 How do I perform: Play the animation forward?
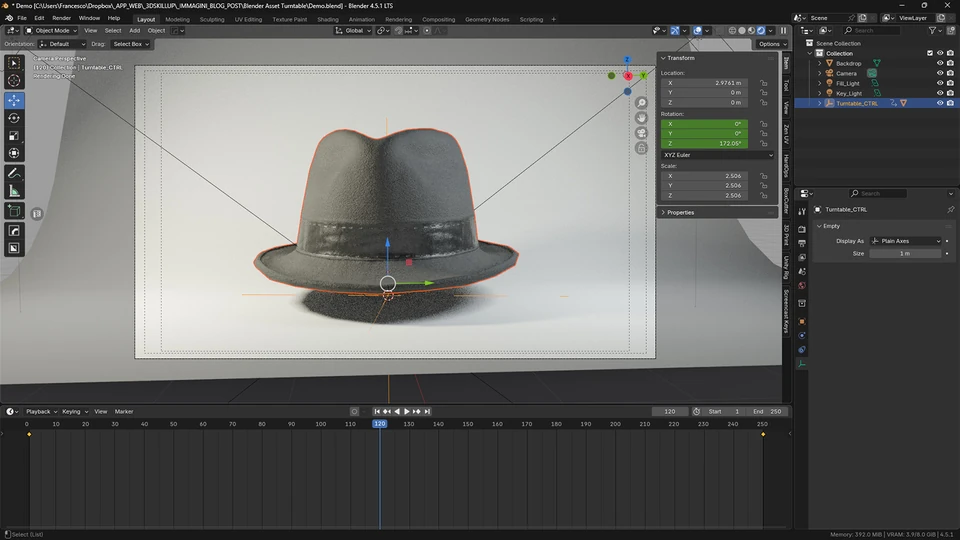(407, 411)
